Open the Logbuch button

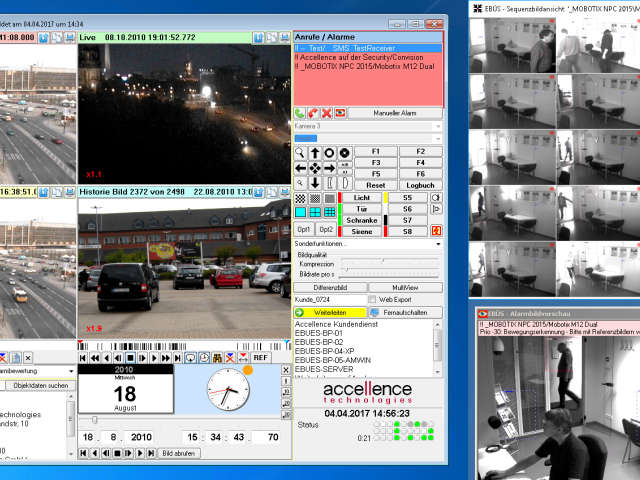click(420, 185)
